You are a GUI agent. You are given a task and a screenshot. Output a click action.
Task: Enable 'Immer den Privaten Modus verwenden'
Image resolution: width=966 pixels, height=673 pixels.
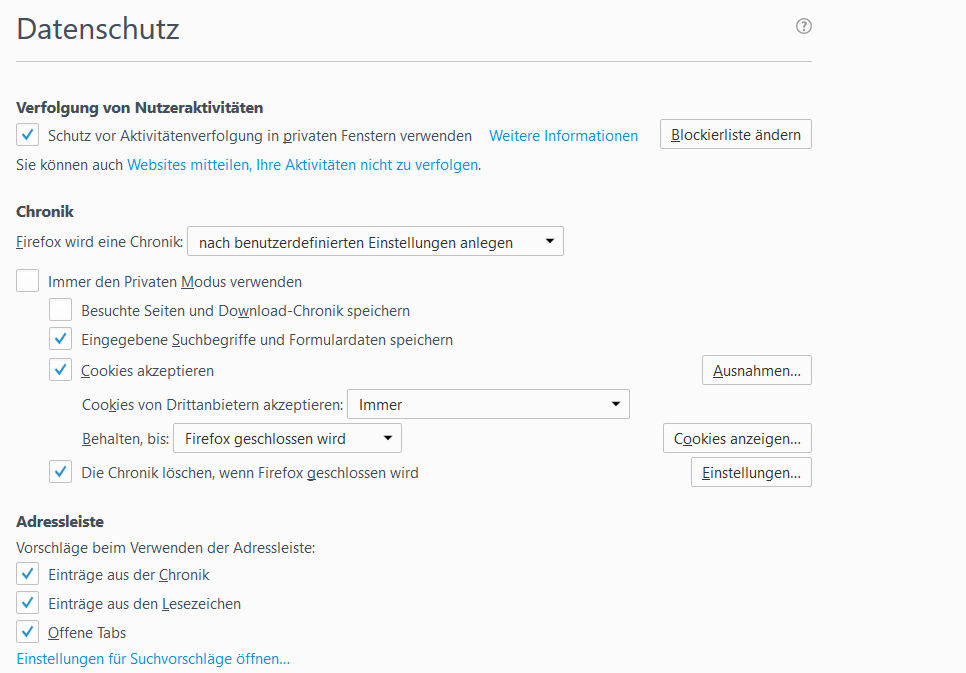[28, 282]
